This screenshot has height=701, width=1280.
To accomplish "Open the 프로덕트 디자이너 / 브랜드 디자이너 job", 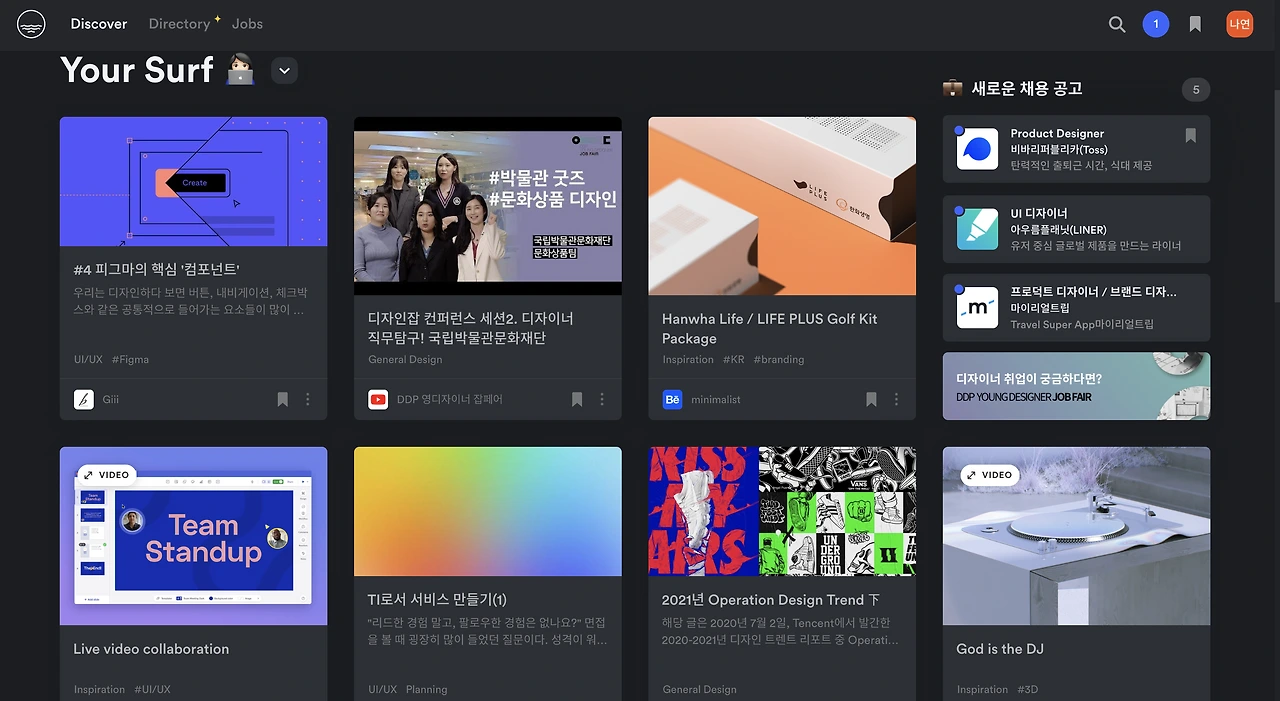I will click(x=1076, y=308).
